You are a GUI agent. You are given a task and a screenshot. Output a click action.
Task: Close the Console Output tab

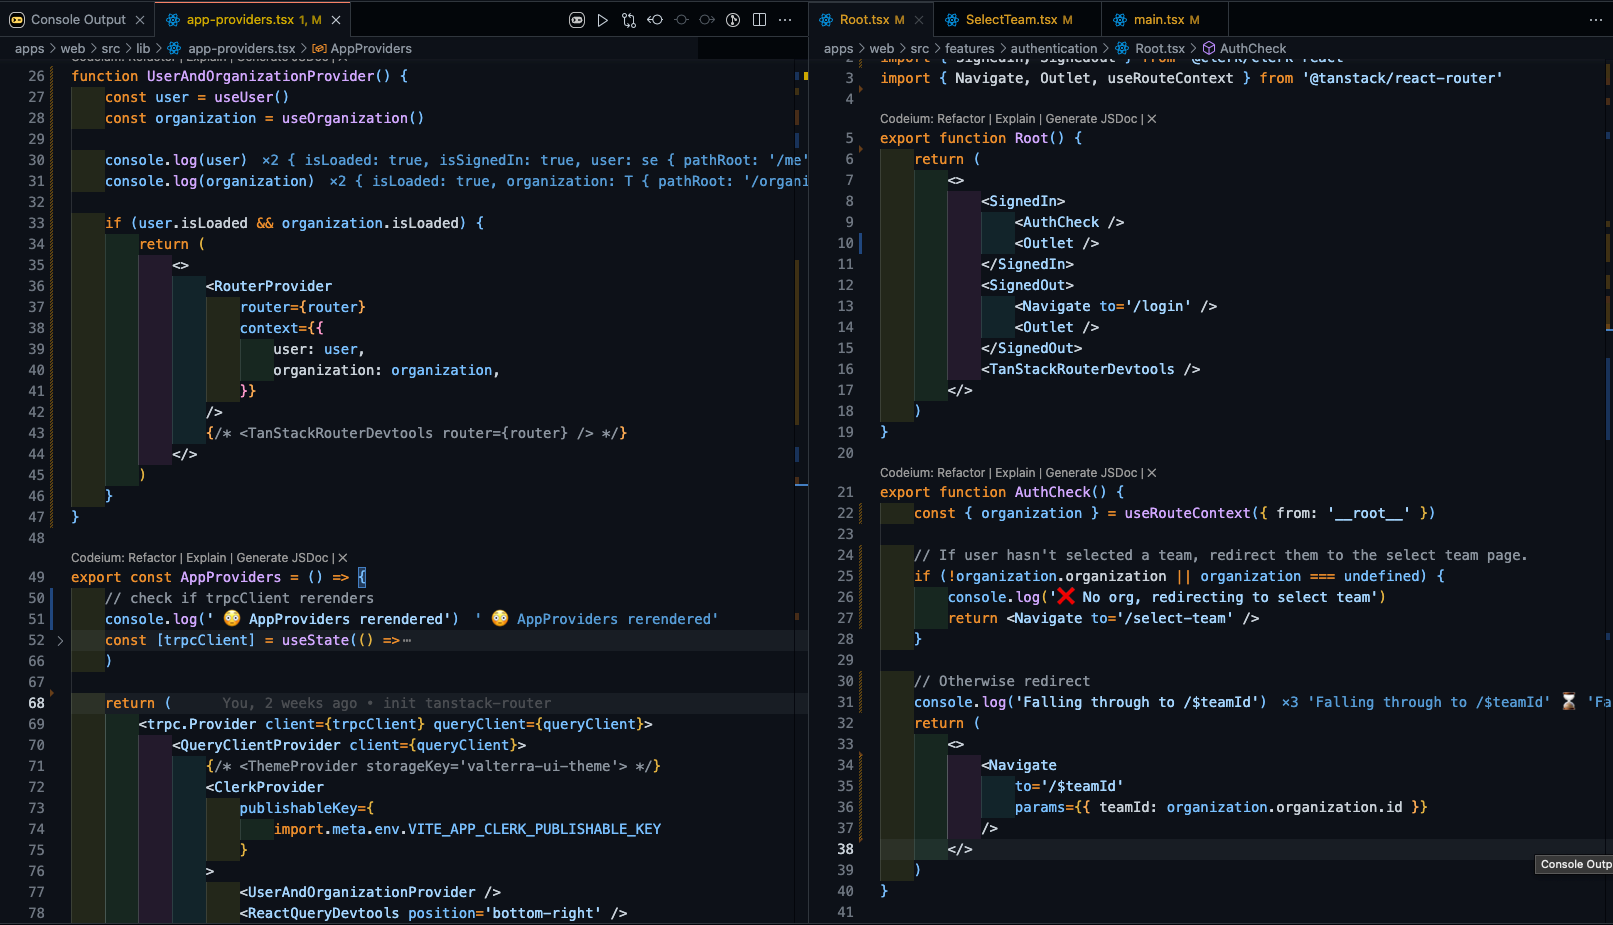tap(140, 20)
